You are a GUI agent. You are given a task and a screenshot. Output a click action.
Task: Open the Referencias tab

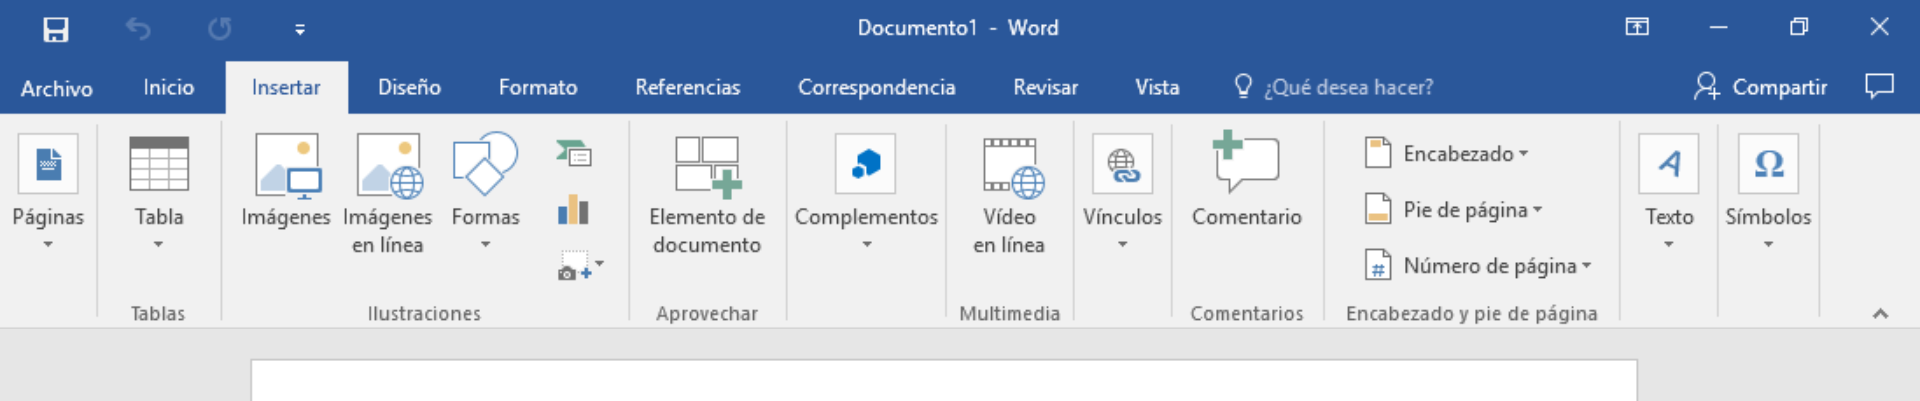point(688,87)
